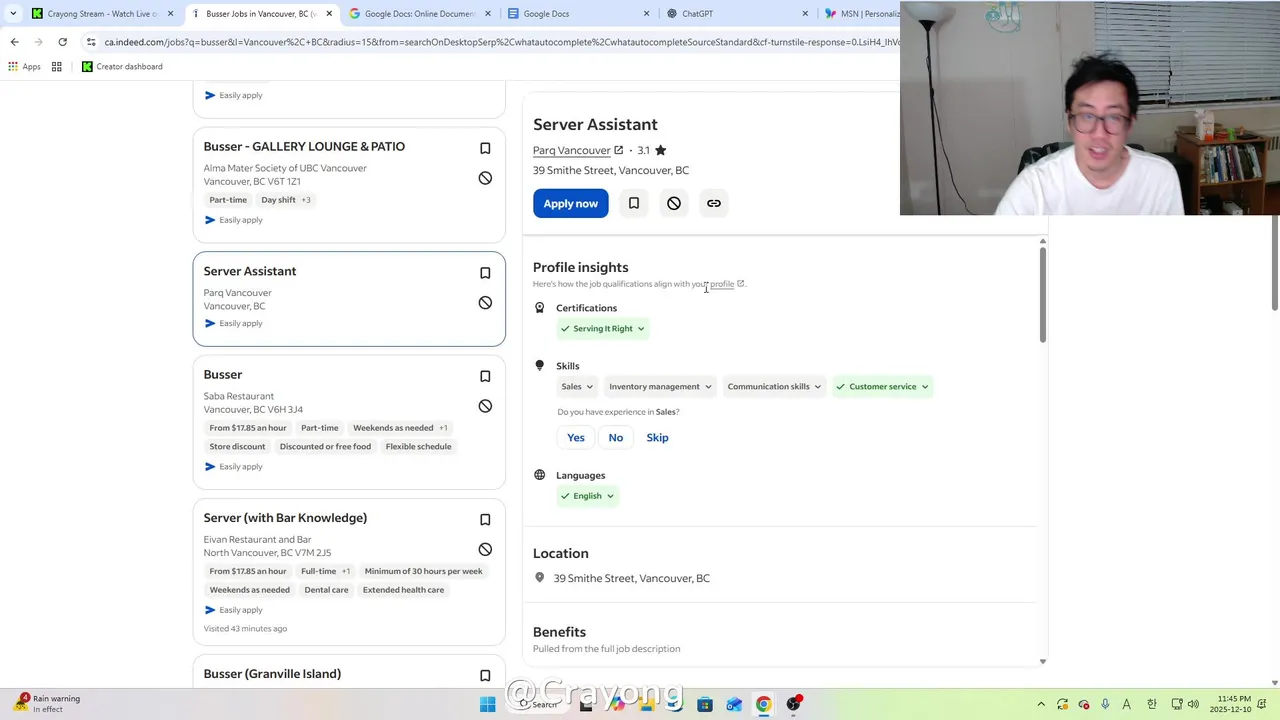1280x720 pixels.
Task: Expand the +1 tag on Saba Busser job
Action: (x=443, y=428)
